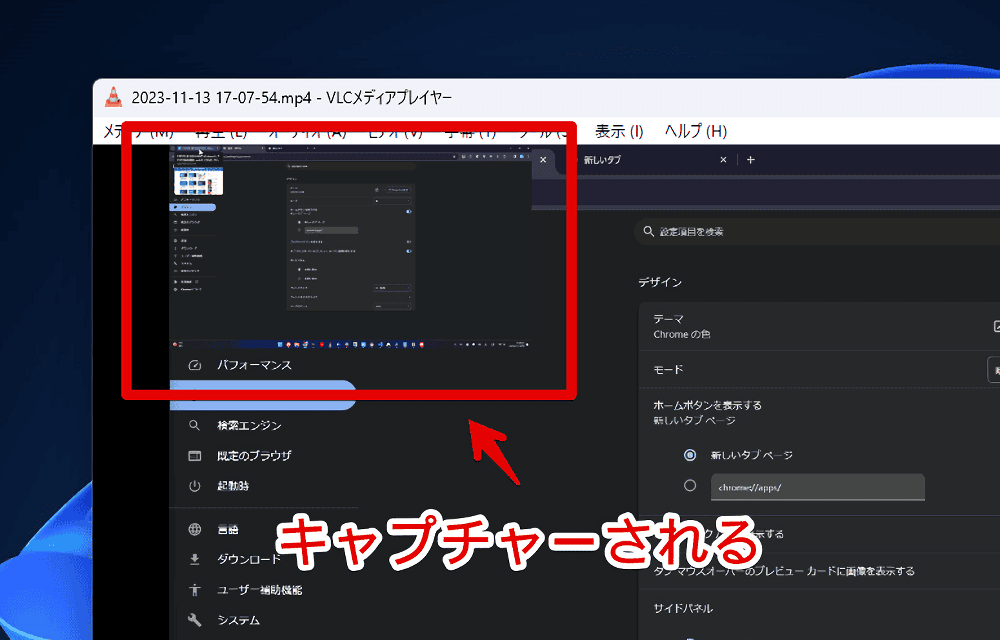Click the power icon beside 起動時
The width and height of the screenshot is (1000, 640).
[195, 486]
